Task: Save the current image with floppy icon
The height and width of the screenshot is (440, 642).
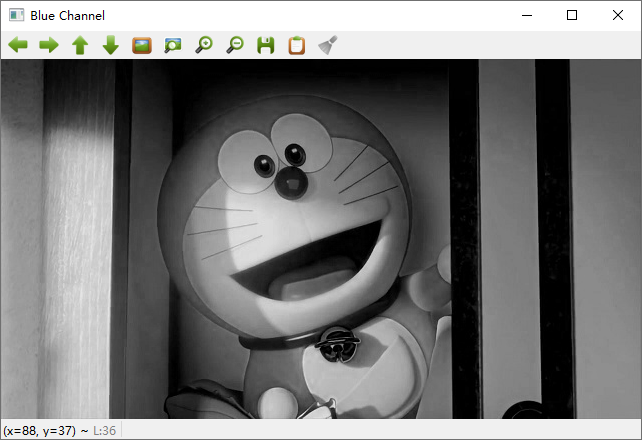Action: [266, 45]
